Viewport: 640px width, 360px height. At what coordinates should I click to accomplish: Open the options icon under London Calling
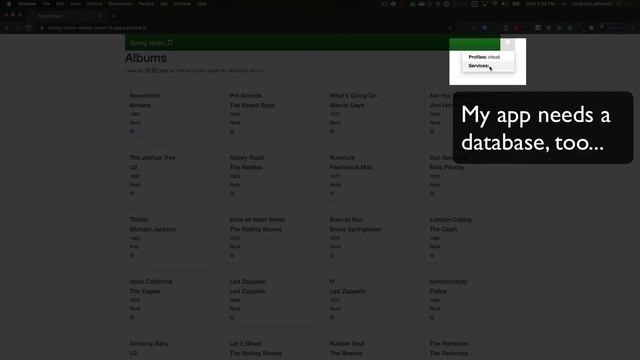tap(432, 256)
